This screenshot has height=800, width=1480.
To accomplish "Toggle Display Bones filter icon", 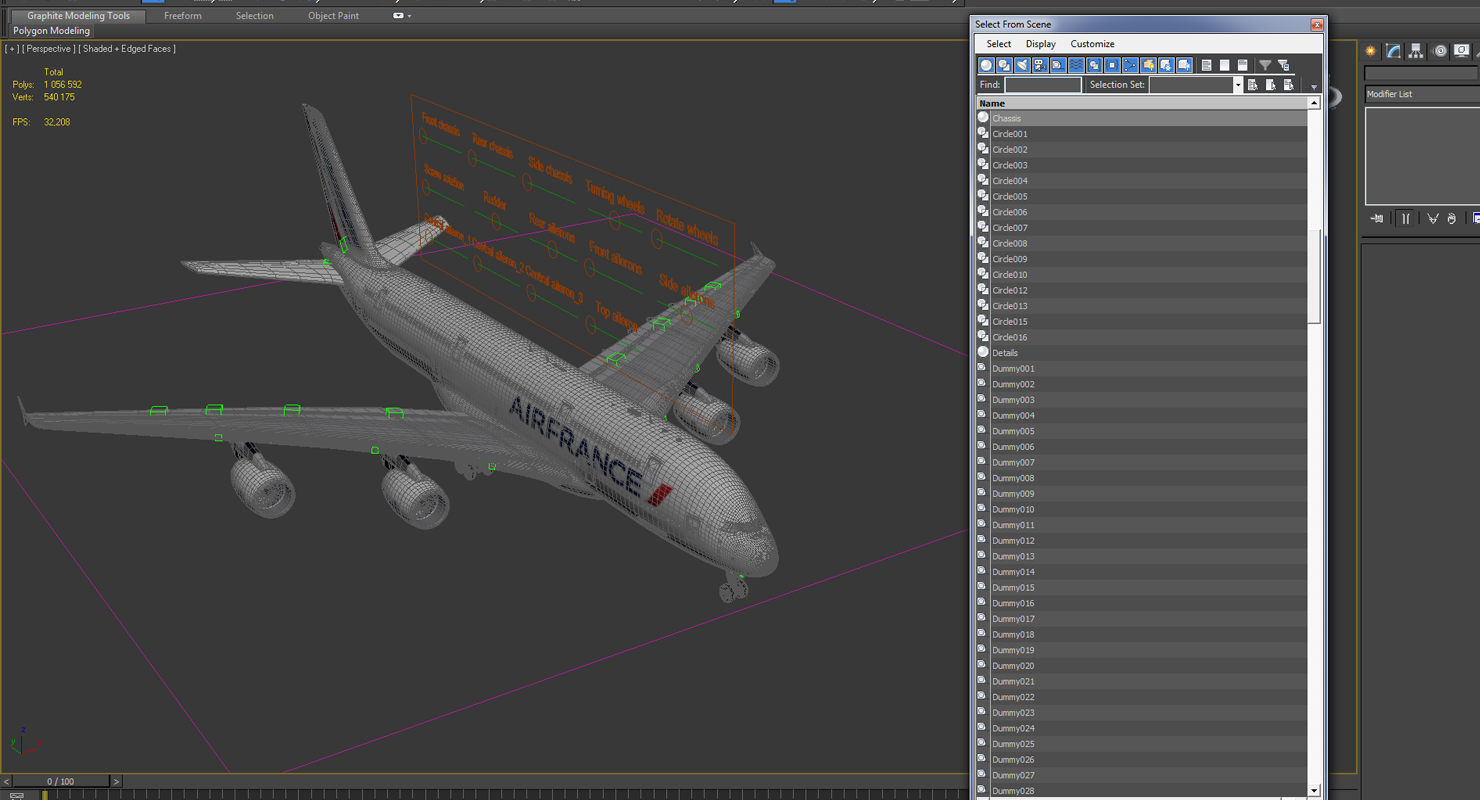I will pos(1130,65).
